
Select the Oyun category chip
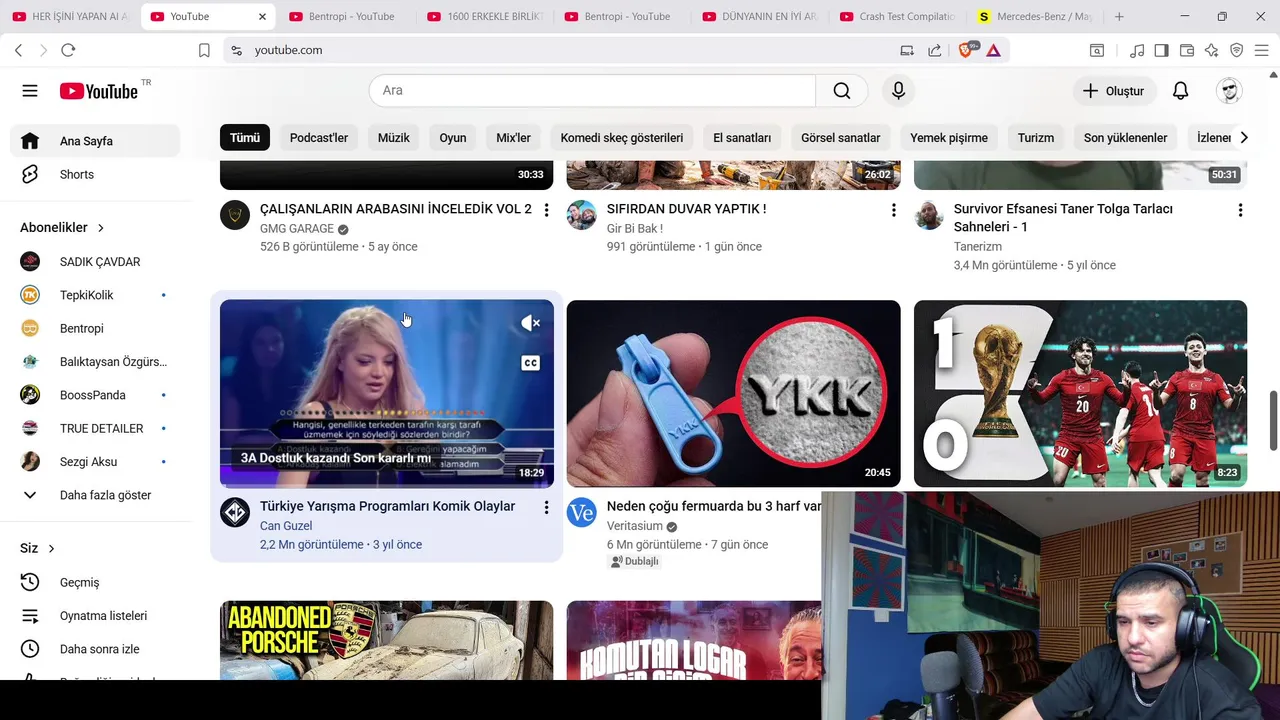click(x=453, y=138)
